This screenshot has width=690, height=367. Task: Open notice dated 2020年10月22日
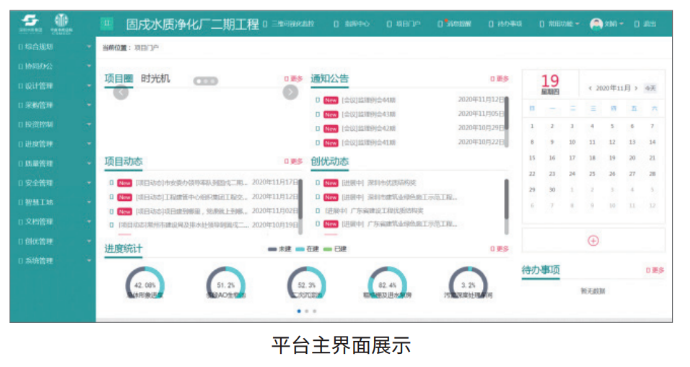[x=409, y=143]
